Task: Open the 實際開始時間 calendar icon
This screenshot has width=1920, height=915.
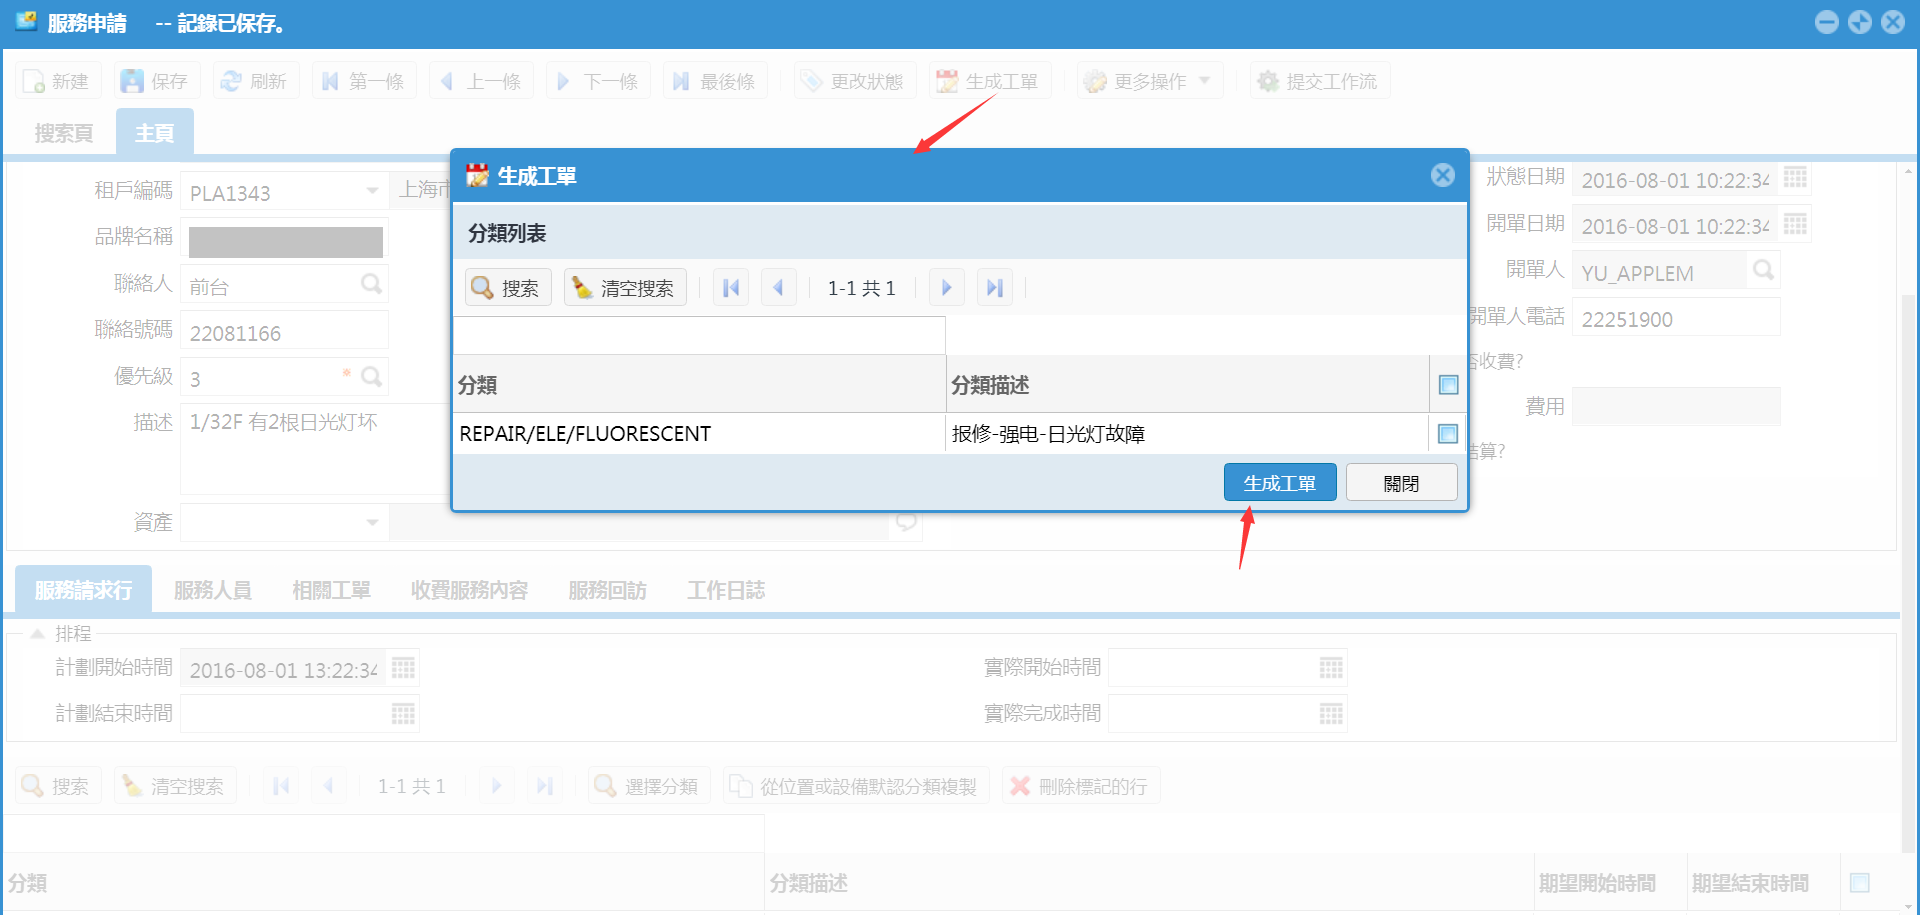Action: click(x=1331, y=668)
